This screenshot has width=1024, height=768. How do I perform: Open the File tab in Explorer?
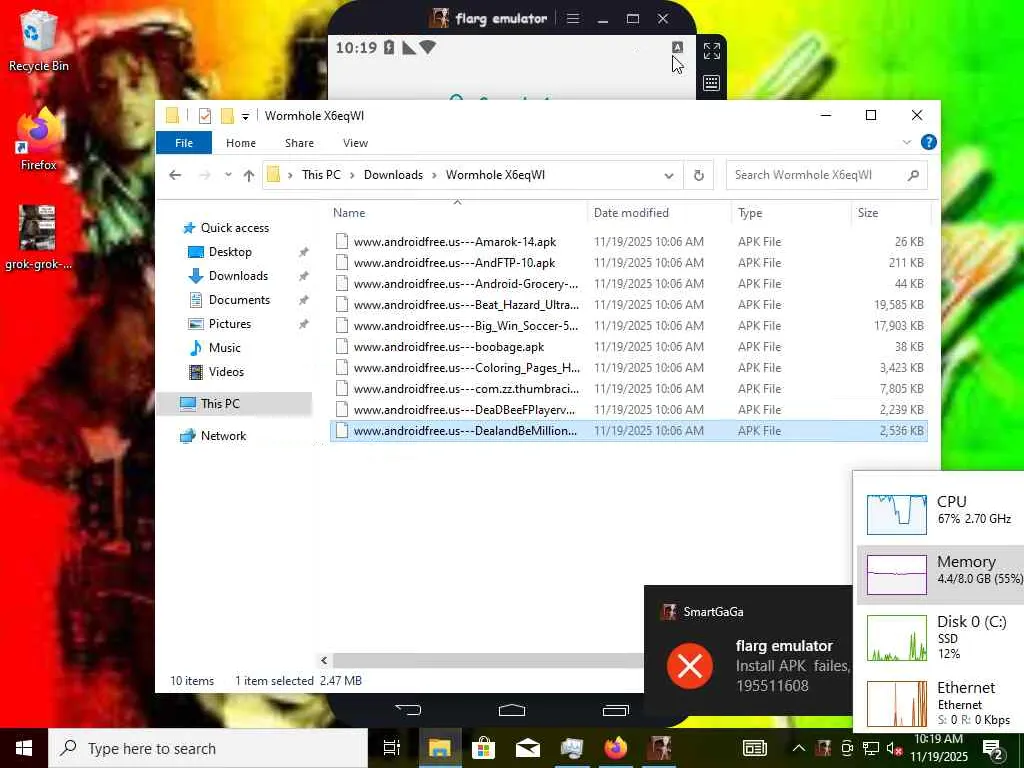(x=184, y=143)
